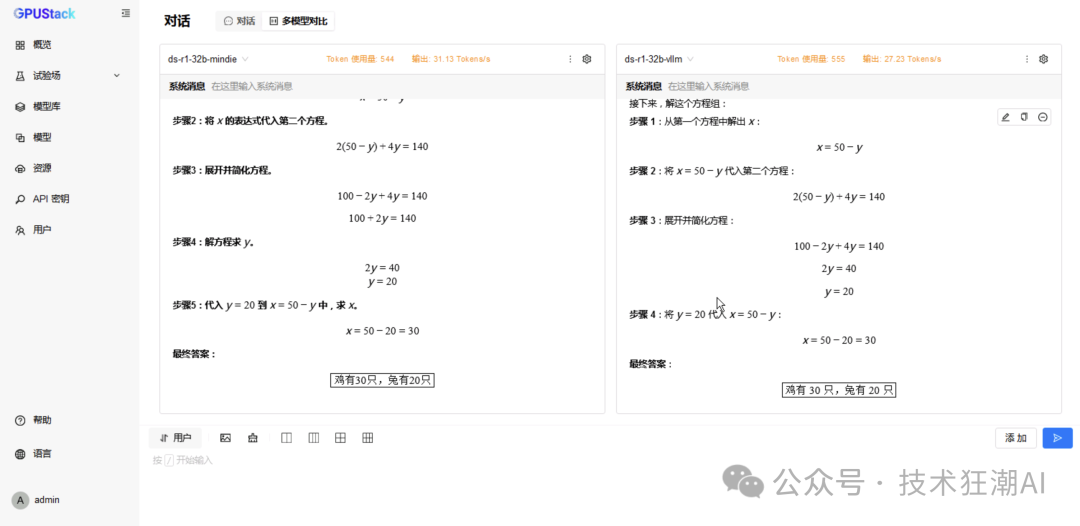Select the four-panel grid layout
The height and width of the screenshot is (526, 1080).
[x=340, y=438]
